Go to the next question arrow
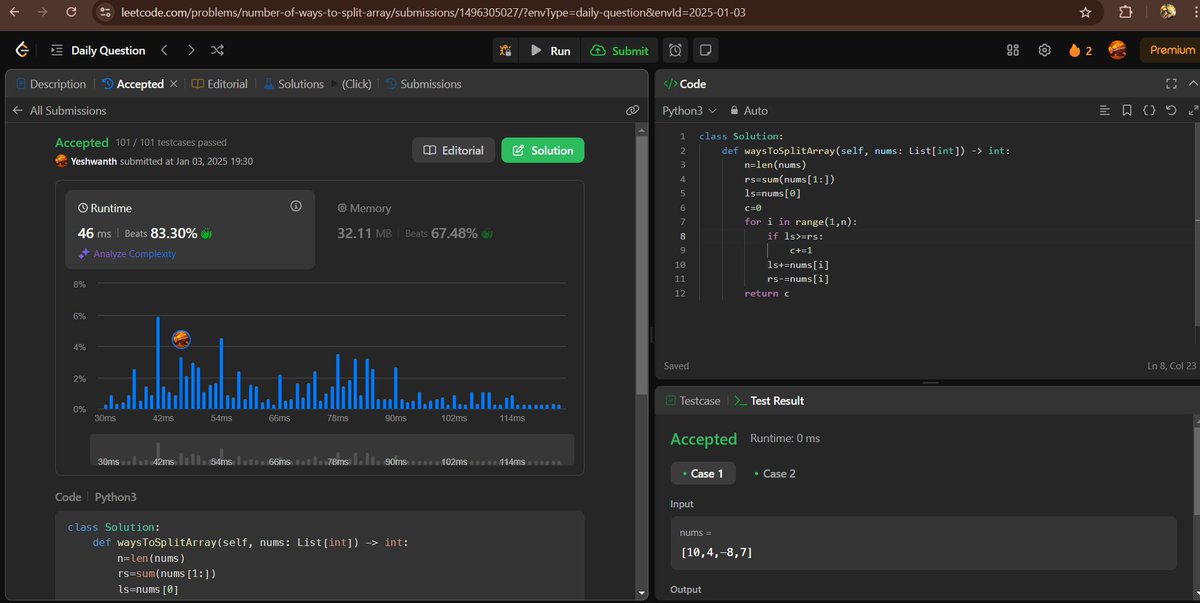 coord(191,50)
